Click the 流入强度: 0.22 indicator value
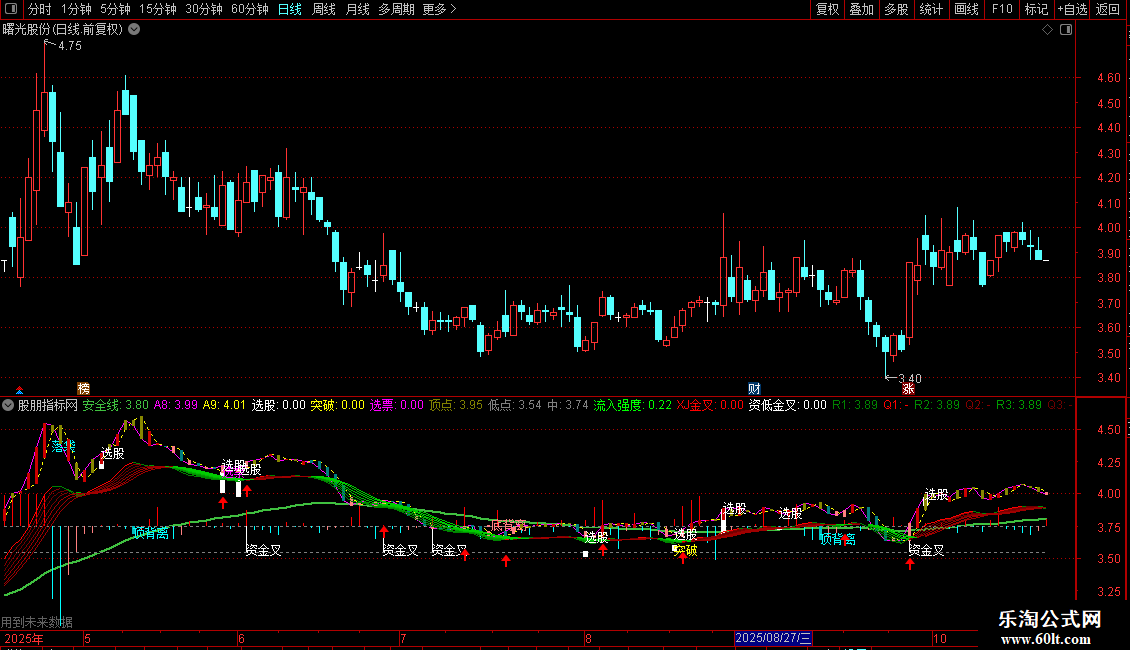 [633, 405]
